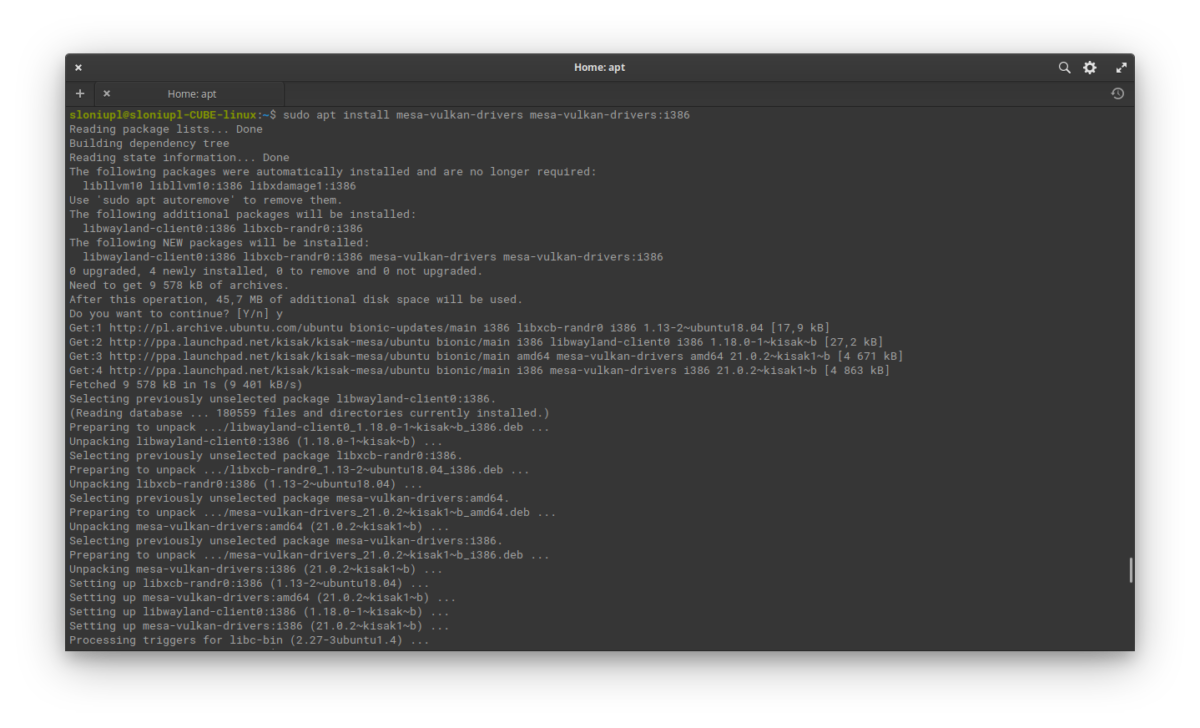Close the 'Home: apt' tab via its x

[106, 94]
